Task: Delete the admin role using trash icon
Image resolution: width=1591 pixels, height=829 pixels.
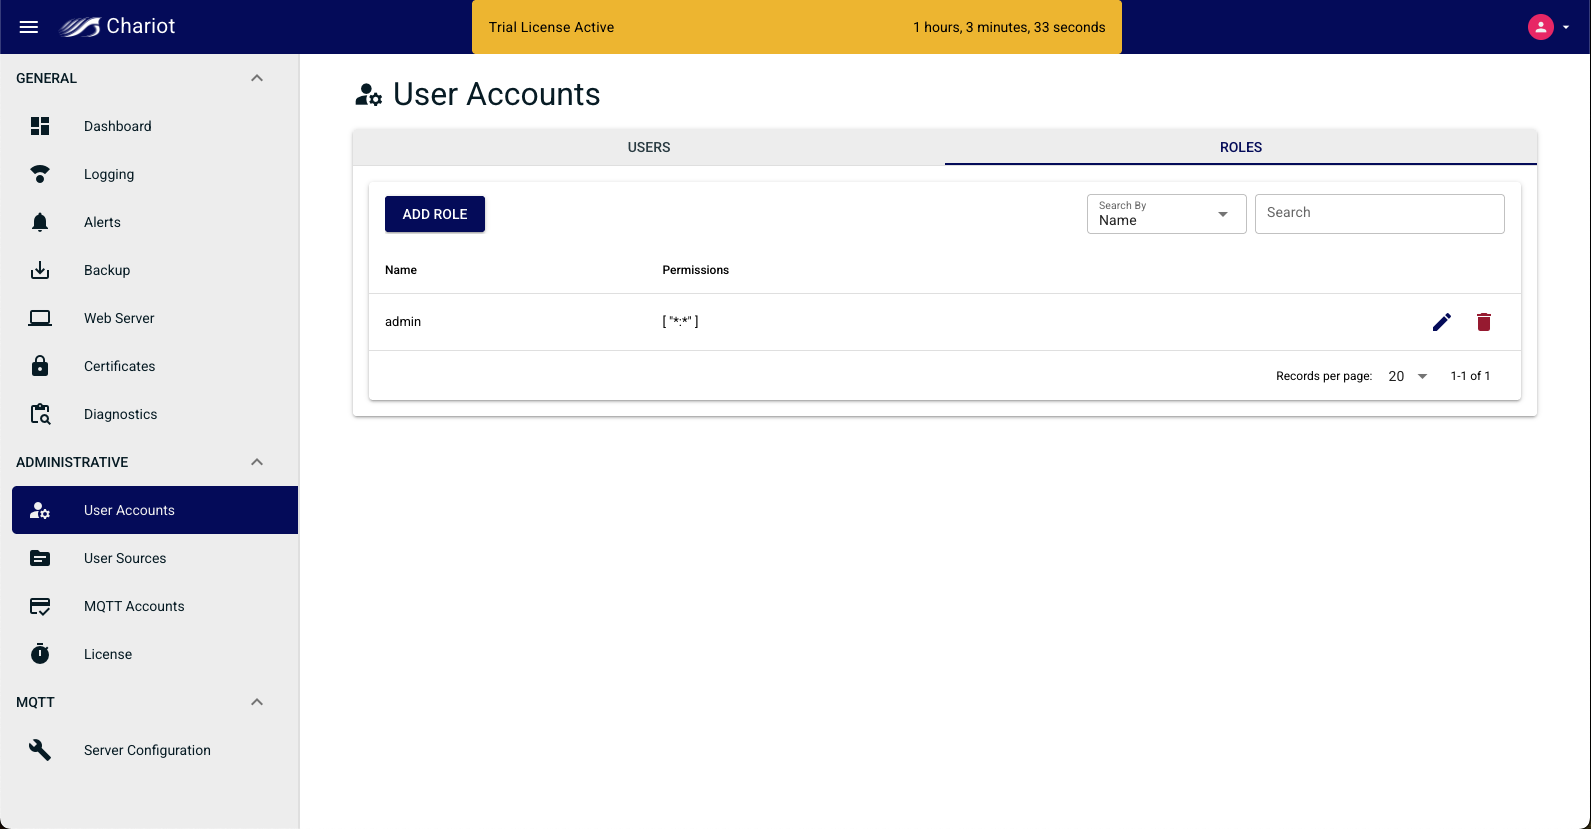Action: [1484, 322]
